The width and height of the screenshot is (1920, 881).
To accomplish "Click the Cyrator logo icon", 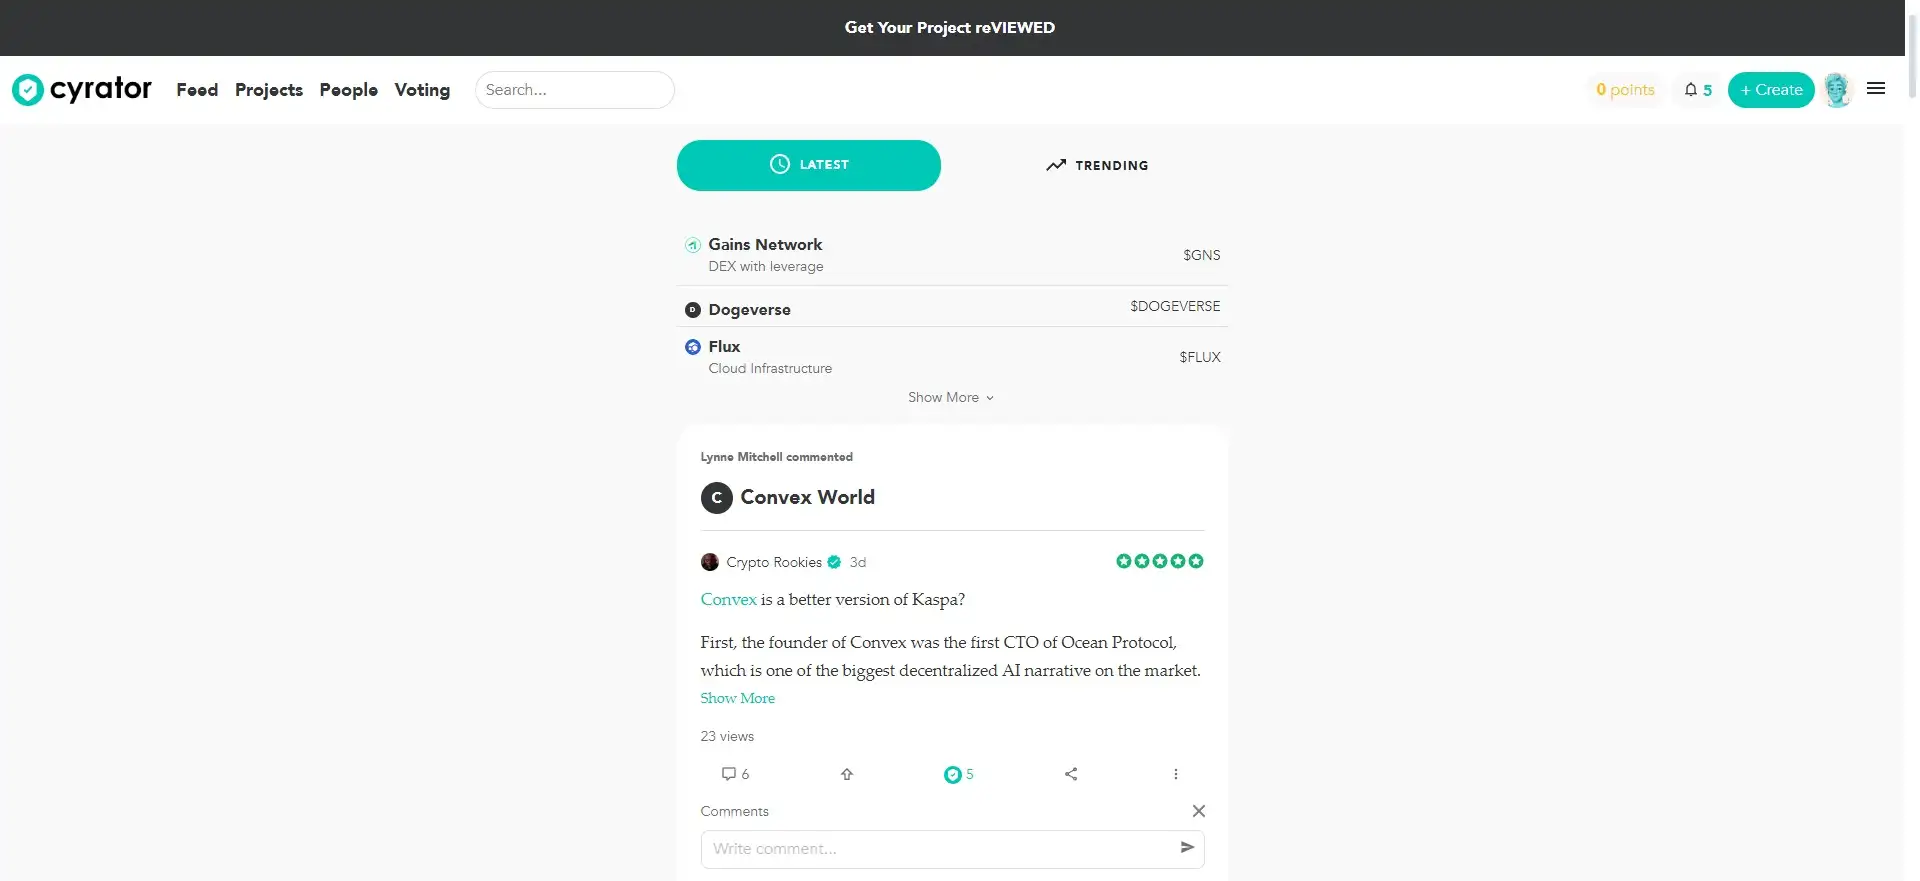I will pos(28,90).
